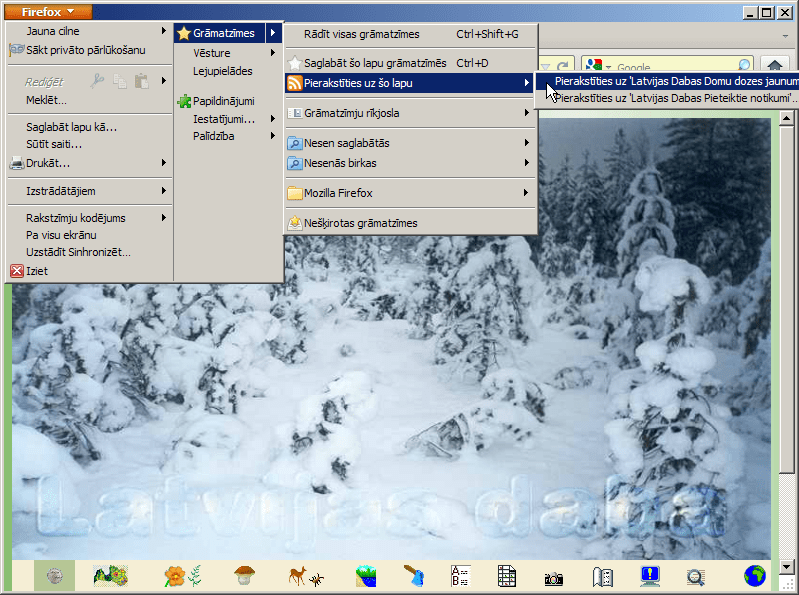Subscribe to 'Latvijas Dabas Pieteiktie notikumi' feed
Image resolution: width=799 pixels, height=595 pixels.
(667, 98)
